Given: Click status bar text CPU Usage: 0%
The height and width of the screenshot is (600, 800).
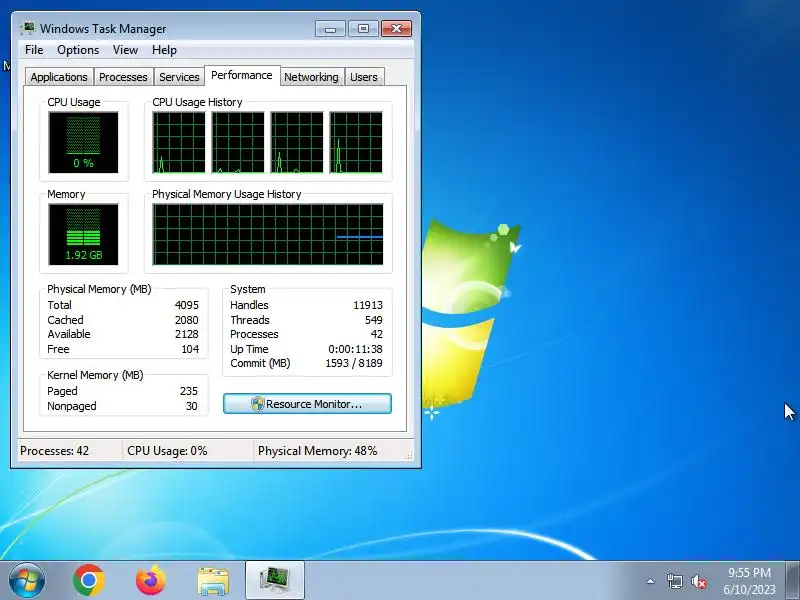Looking at the screenshot, I should pyautogui.click(x=167, y=451).
